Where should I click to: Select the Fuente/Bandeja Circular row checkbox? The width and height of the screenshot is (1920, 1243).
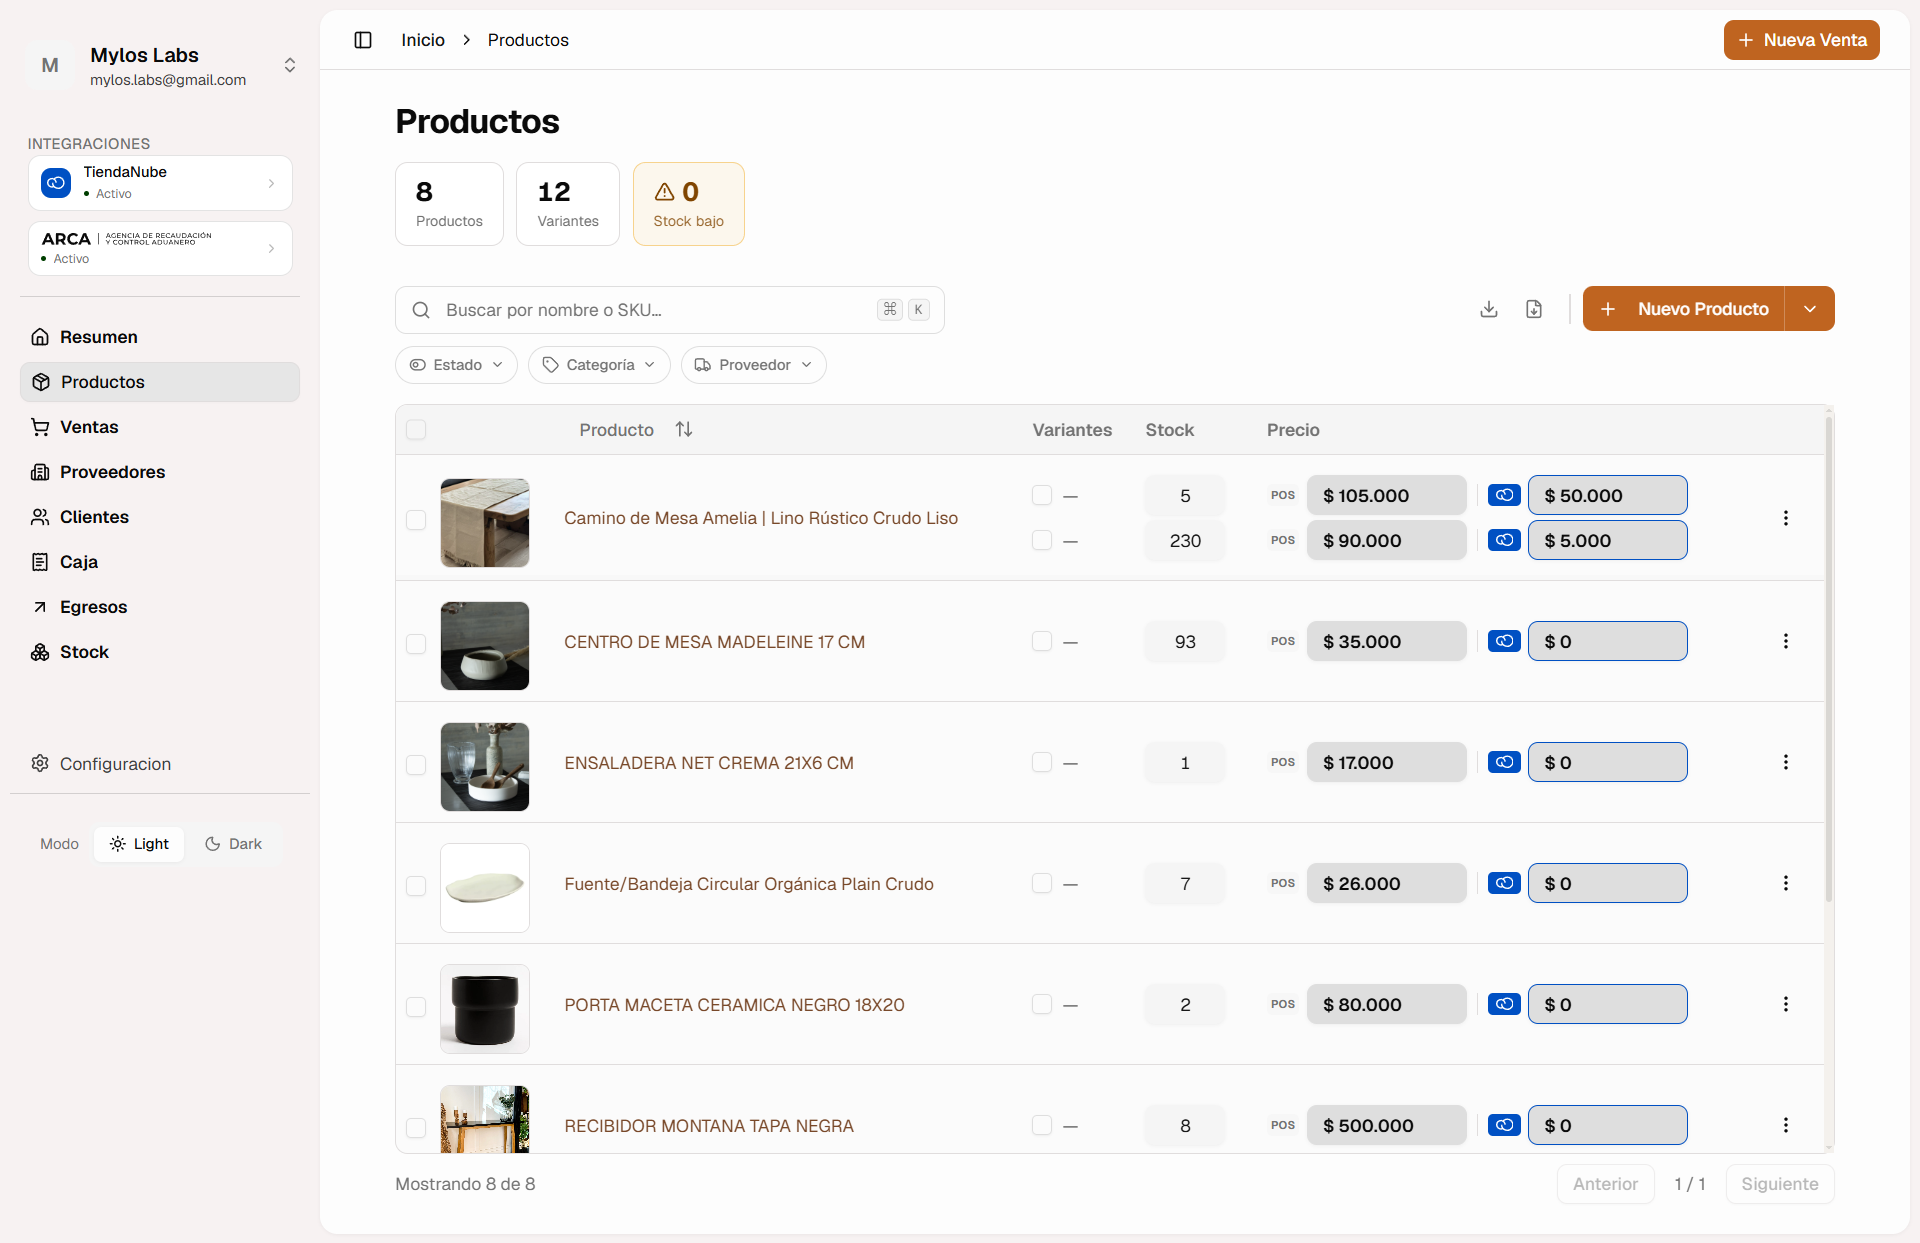(416, 886)
